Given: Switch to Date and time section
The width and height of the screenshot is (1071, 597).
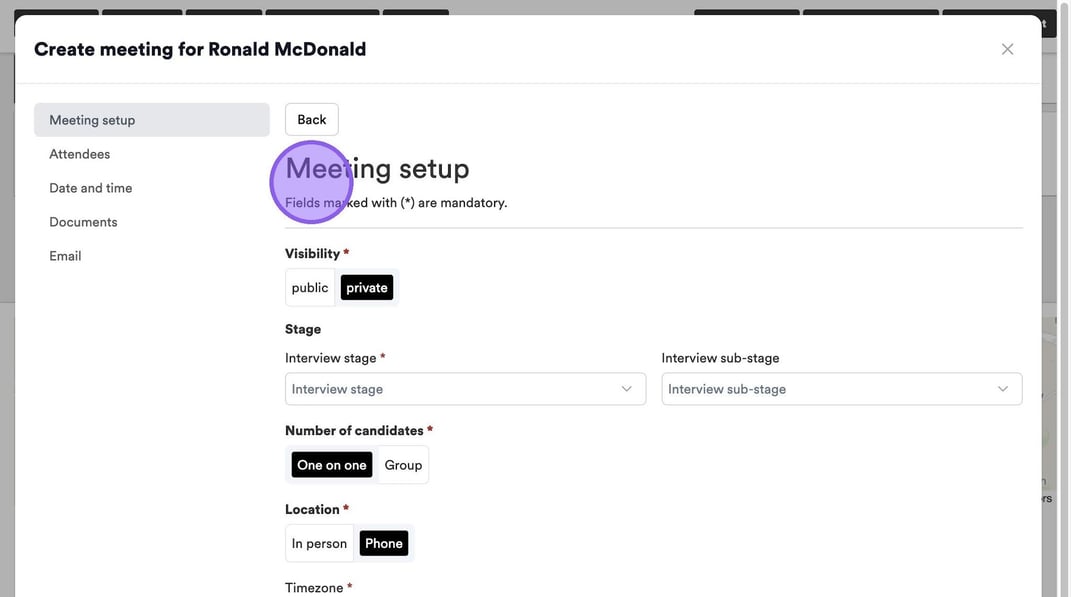Looking at the screenshot, I should point(91,188).
